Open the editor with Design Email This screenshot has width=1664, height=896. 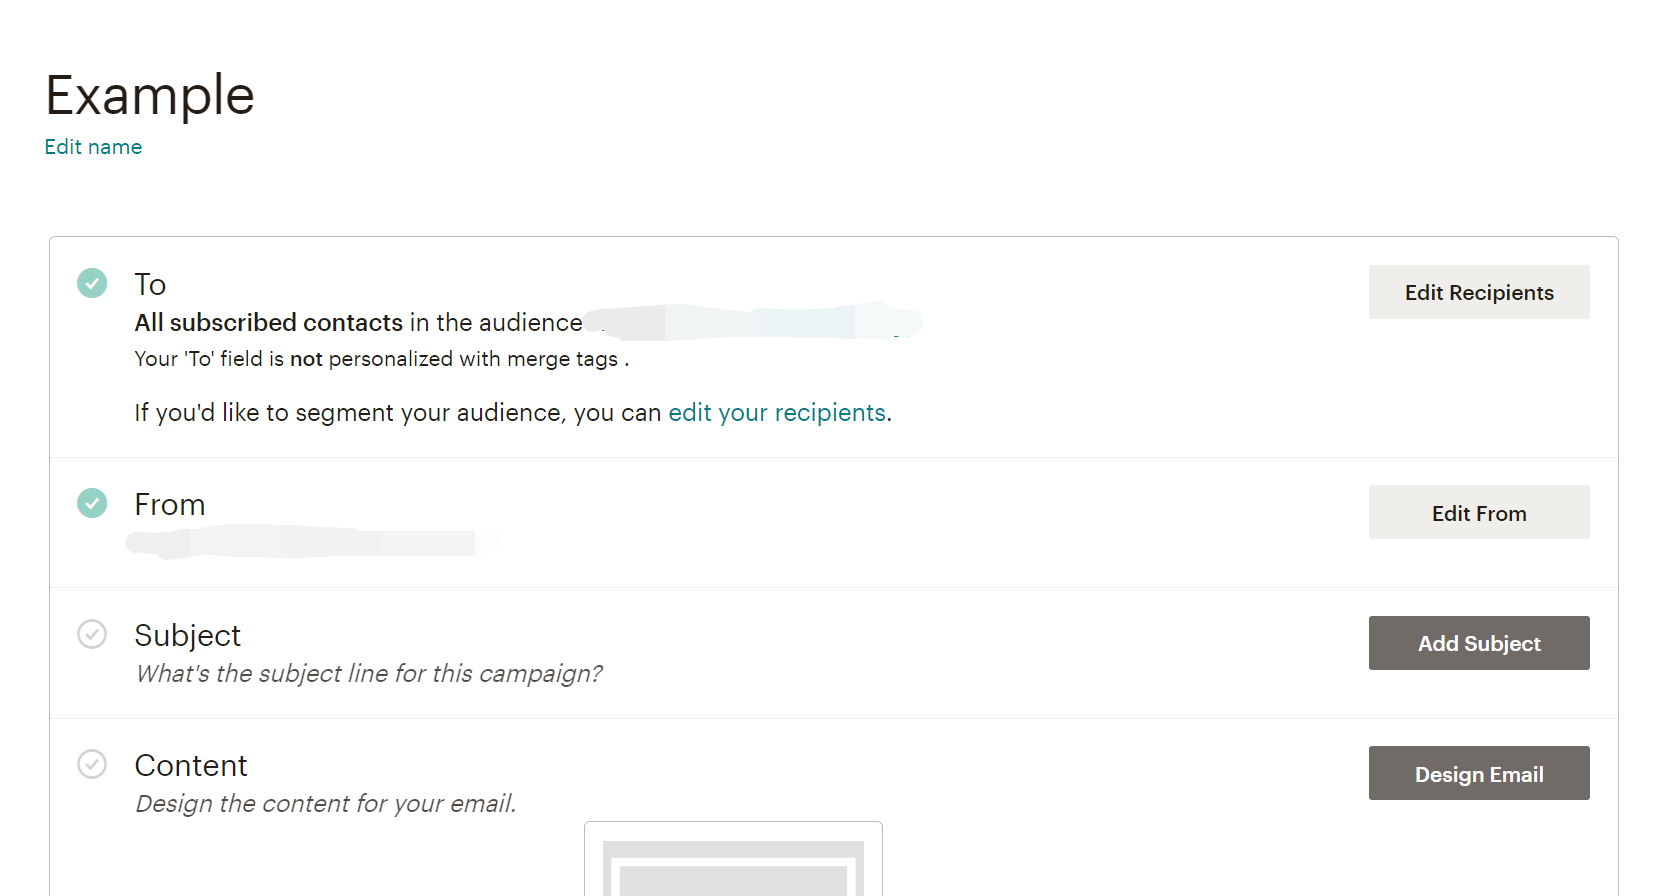[x=1478, y=773]
